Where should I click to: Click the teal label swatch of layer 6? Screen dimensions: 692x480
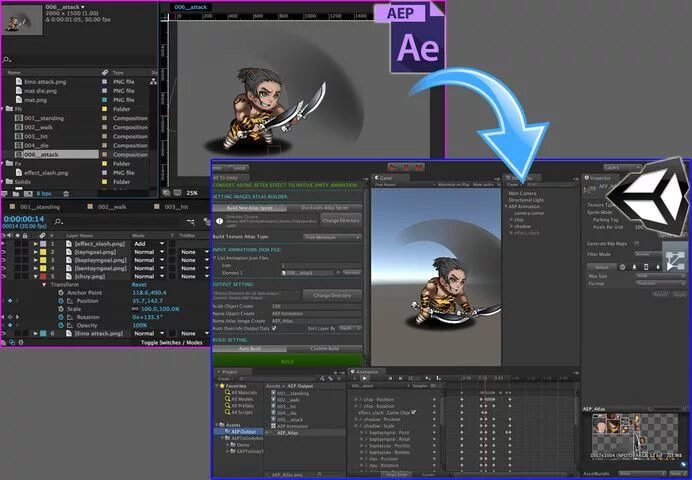(43, 334)
